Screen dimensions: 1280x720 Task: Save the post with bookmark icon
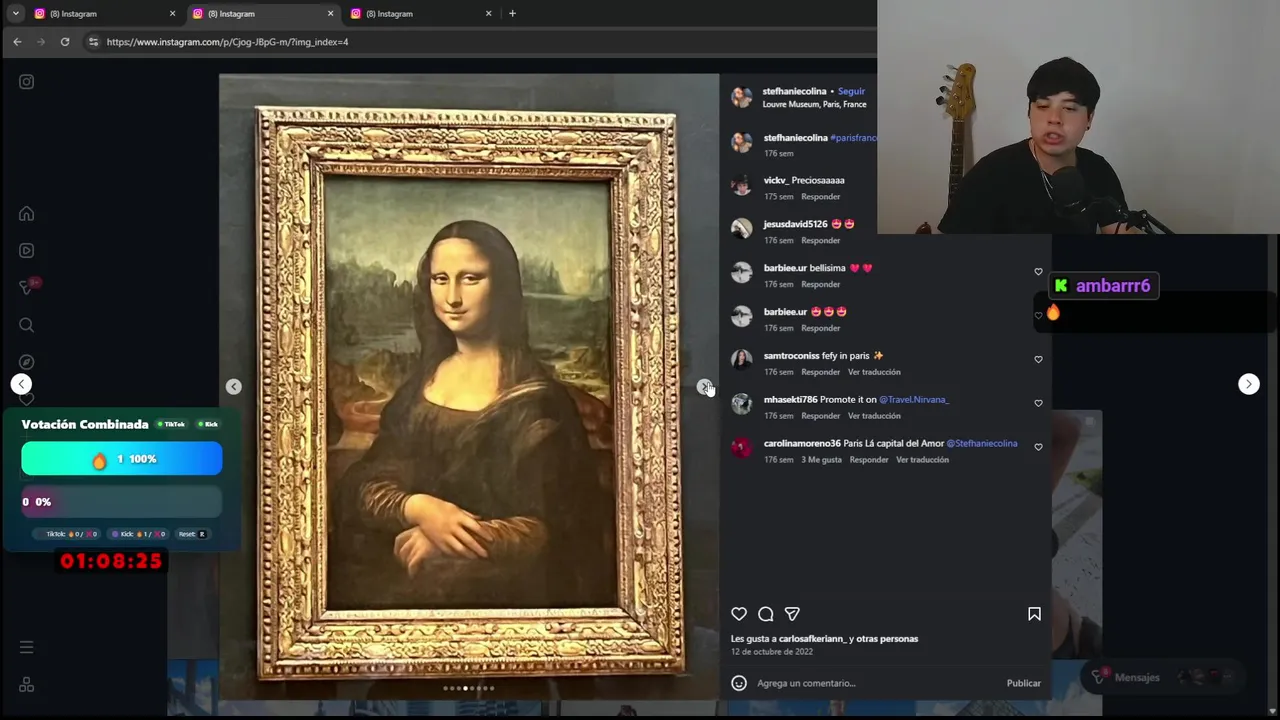point(1034,614)
